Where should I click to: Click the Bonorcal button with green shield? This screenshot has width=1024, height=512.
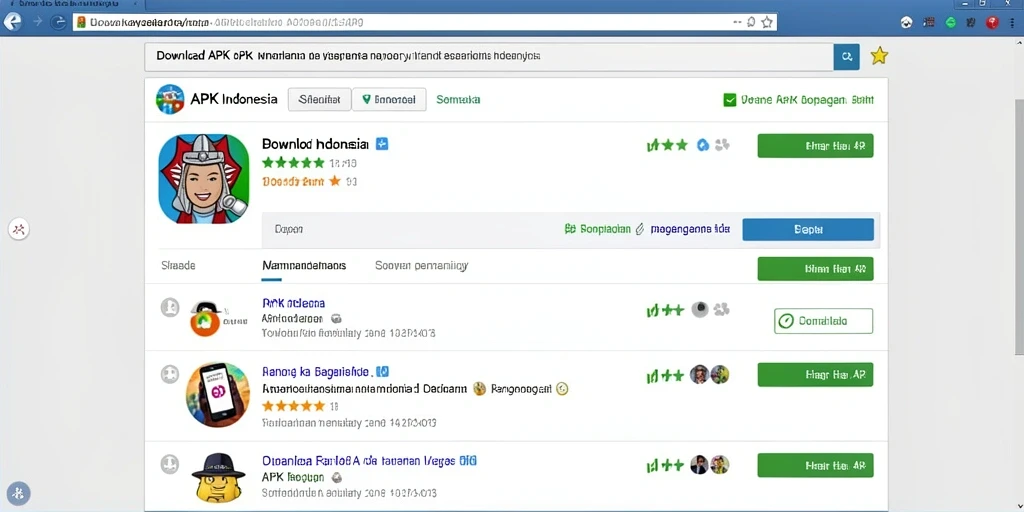(389, 99)
